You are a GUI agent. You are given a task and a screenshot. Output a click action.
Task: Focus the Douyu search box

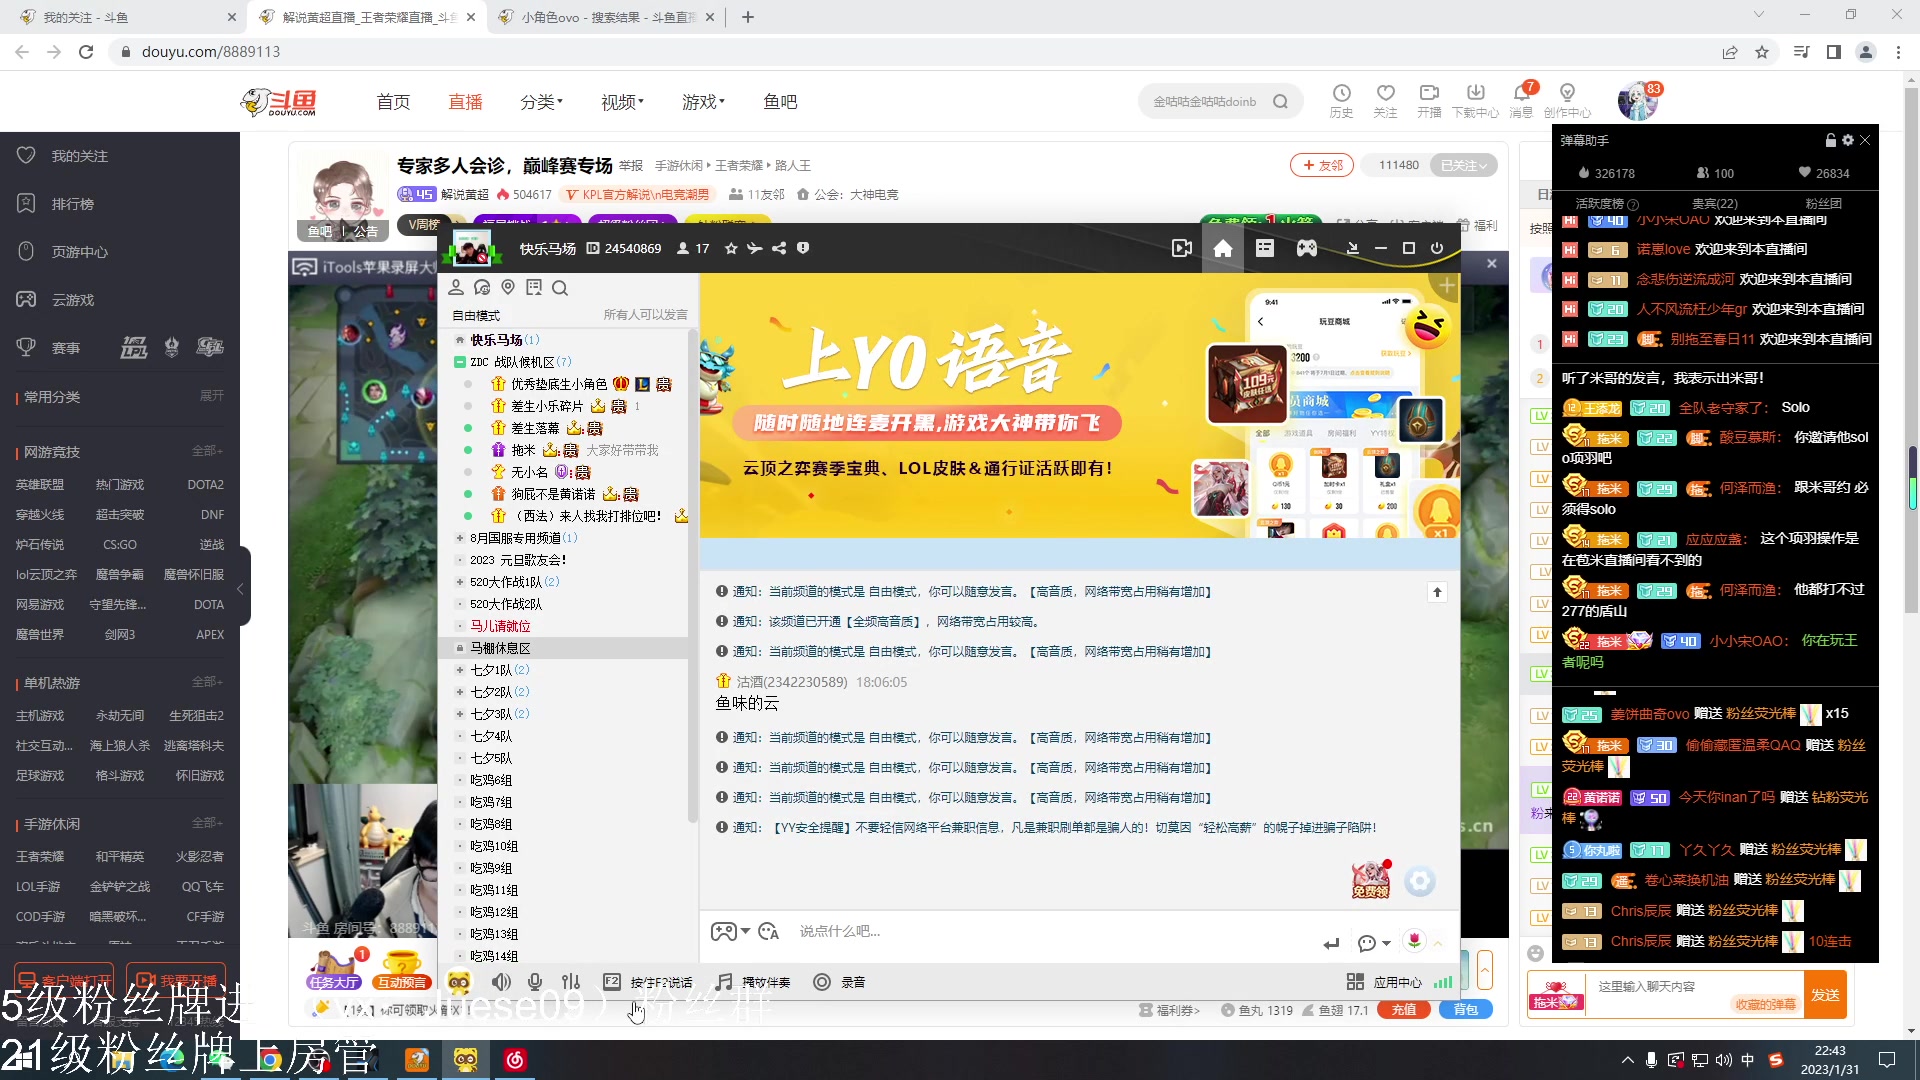1206,102
